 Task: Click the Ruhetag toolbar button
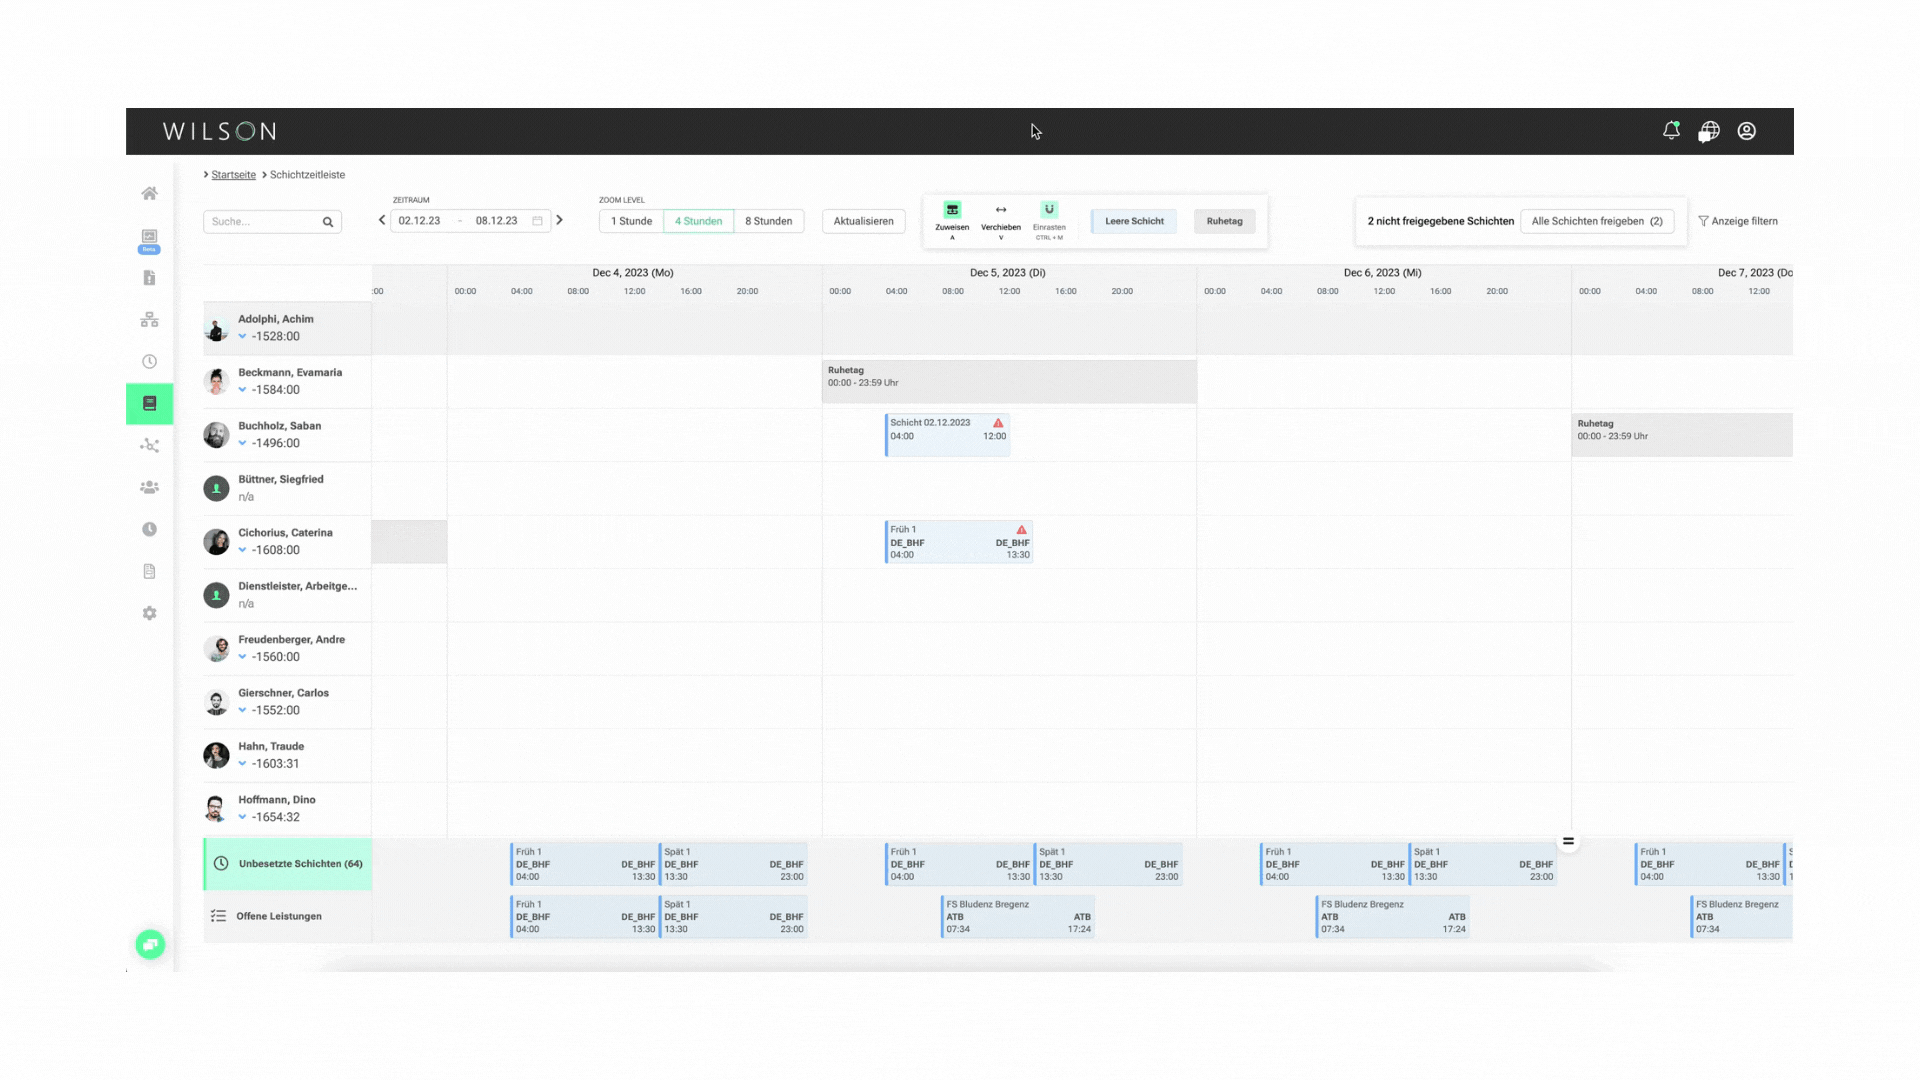click(x=1224, y=221)
